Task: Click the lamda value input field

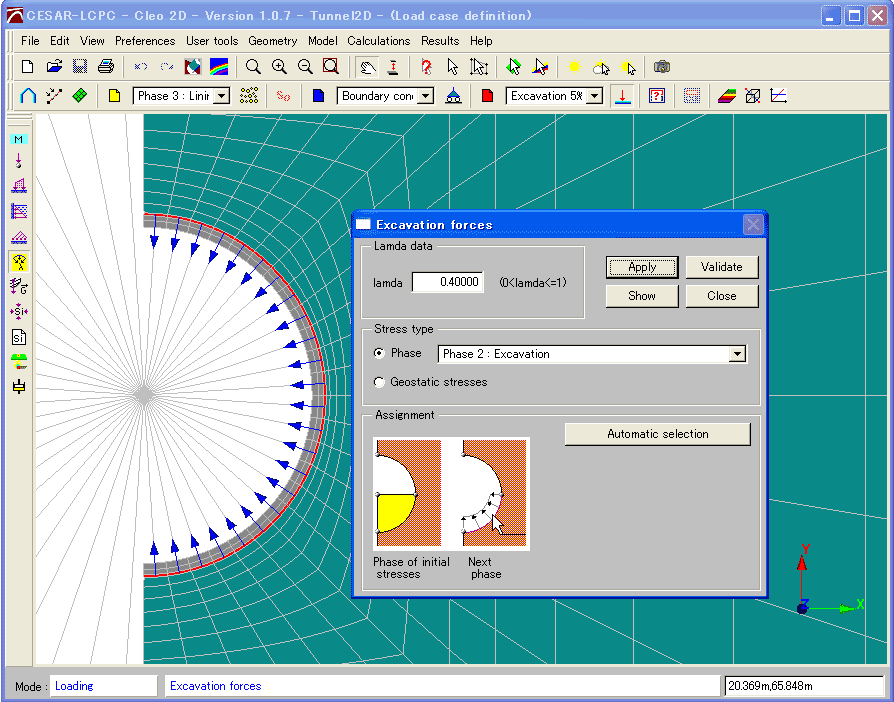Action: pos(448,282)
